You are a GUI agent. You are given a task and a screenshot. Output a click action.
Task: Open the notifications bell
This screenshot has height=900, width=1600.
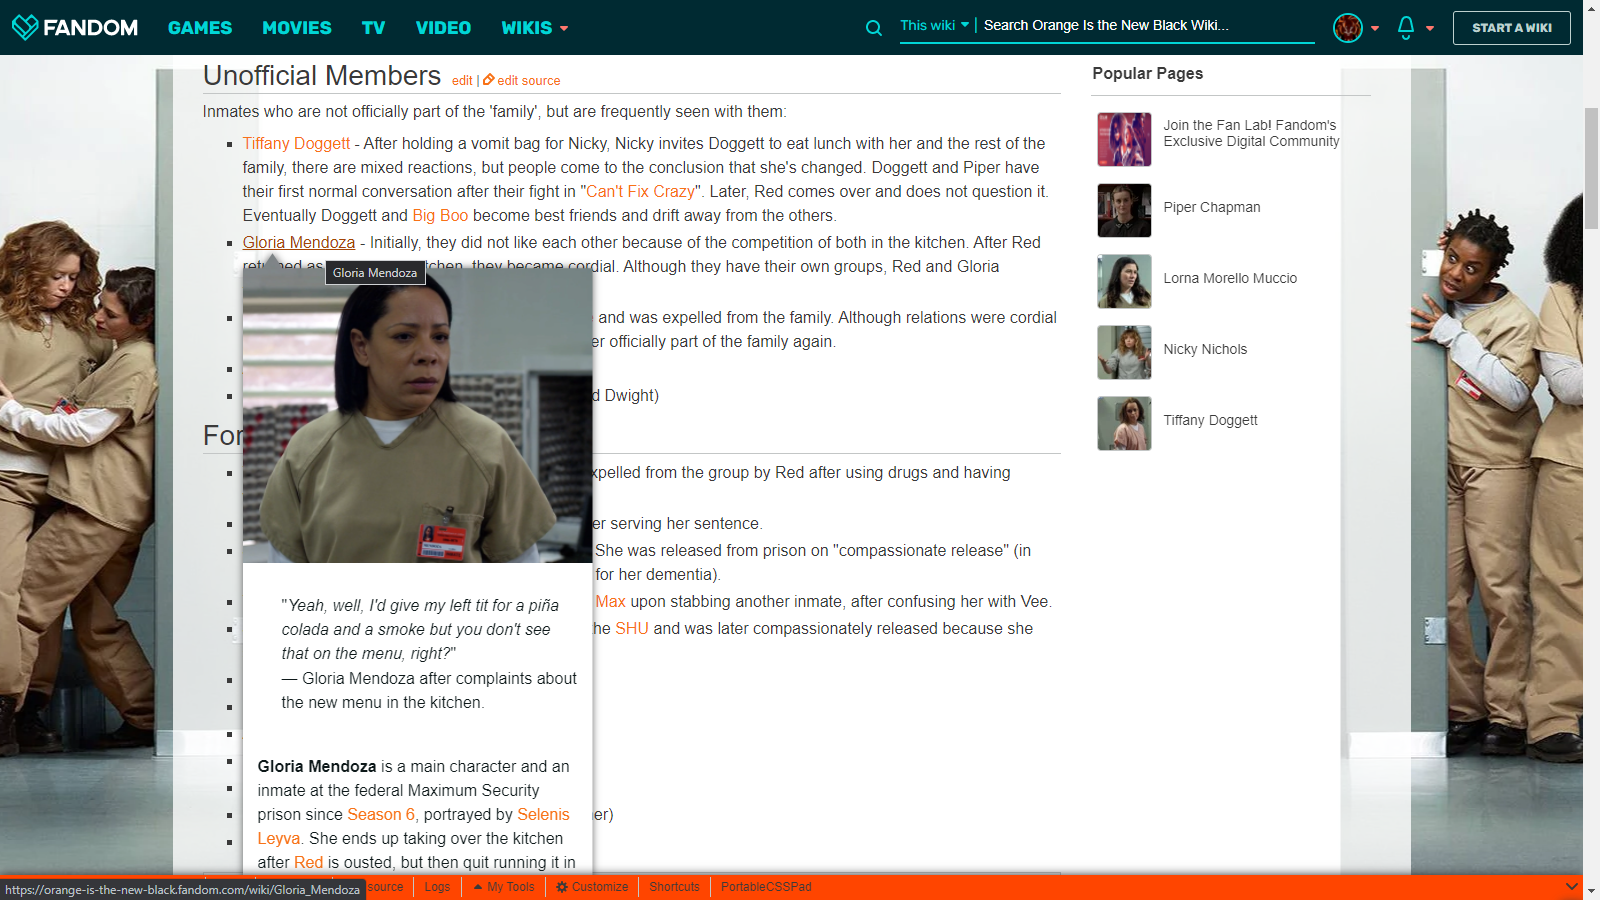(x=1406, y=27)
